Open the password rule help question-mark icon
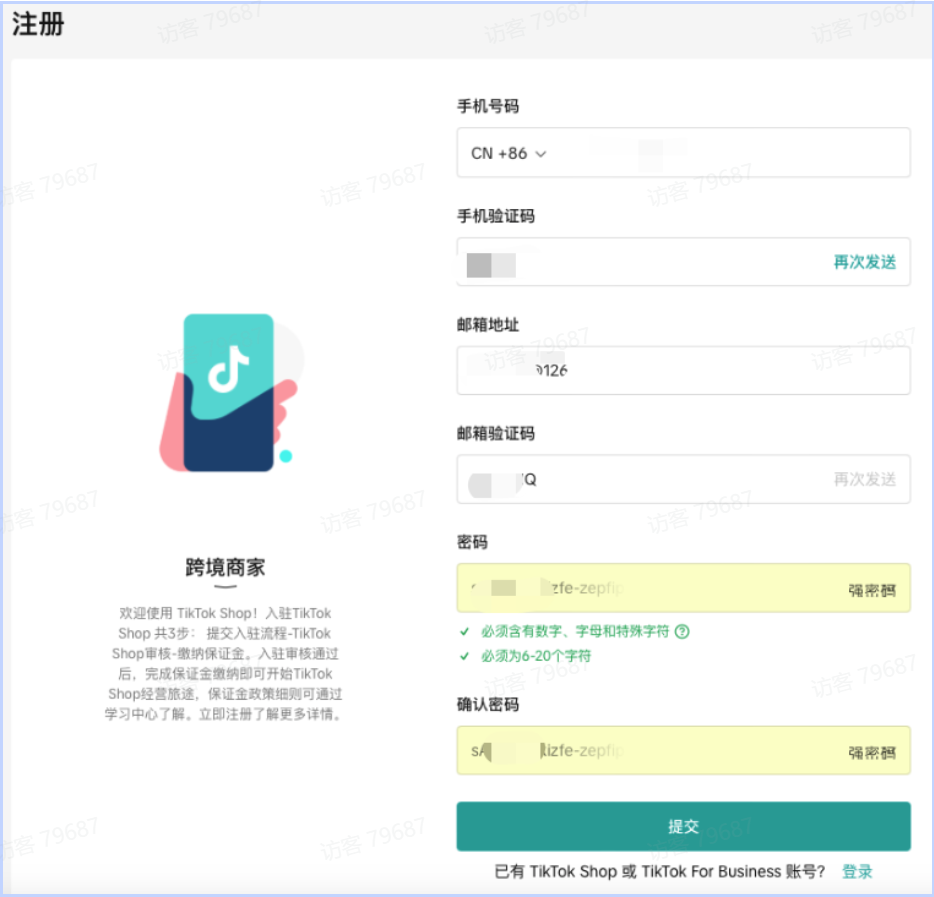The image size is (934, 897). 682,631
